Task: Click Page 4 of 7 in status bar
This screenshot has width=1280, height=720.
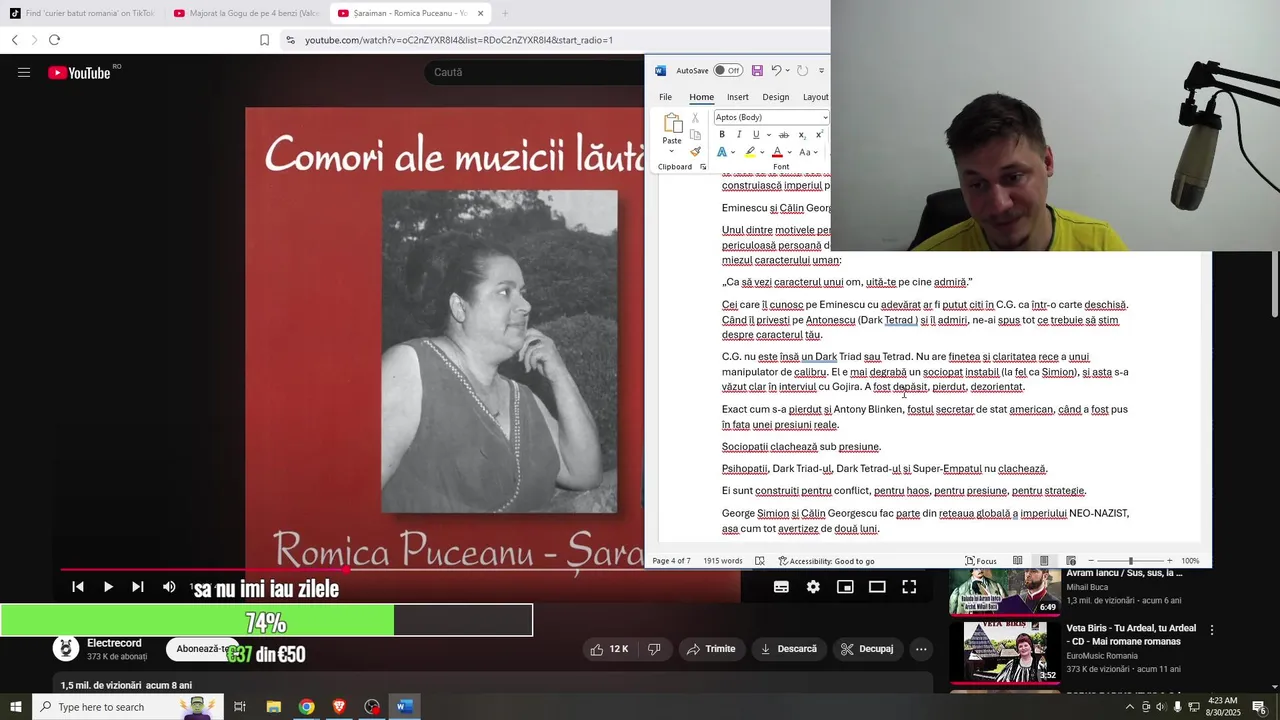Action: click(671, 561)
